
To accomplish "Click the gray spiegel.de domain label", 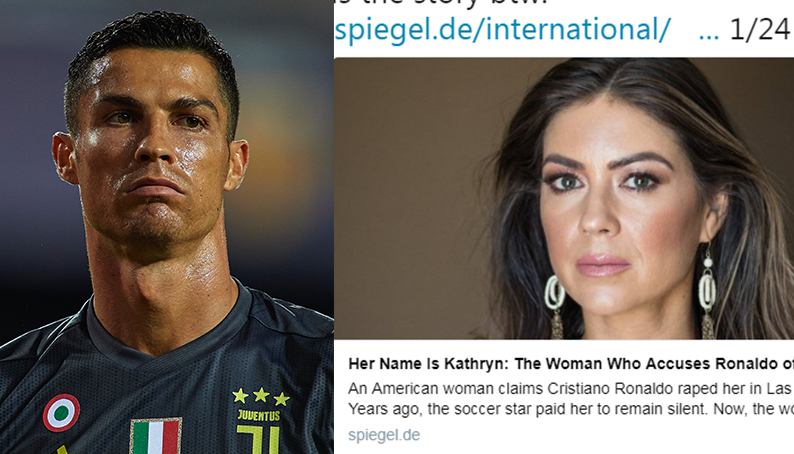I will pyautogui.click(x=384, y=435).
